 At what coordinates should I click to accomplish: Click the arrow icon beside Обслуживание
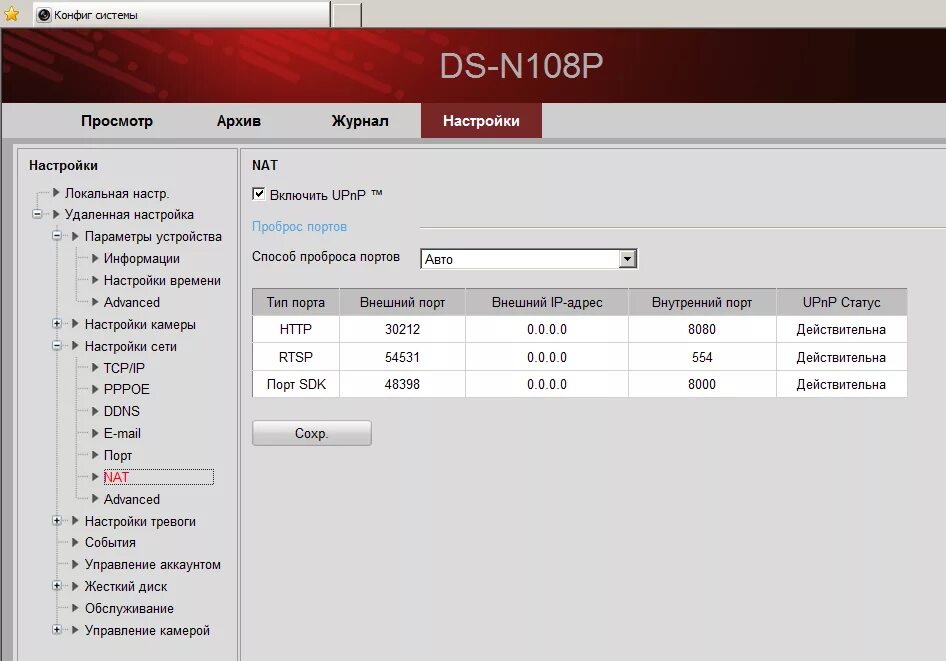click(x=75, y=608)
